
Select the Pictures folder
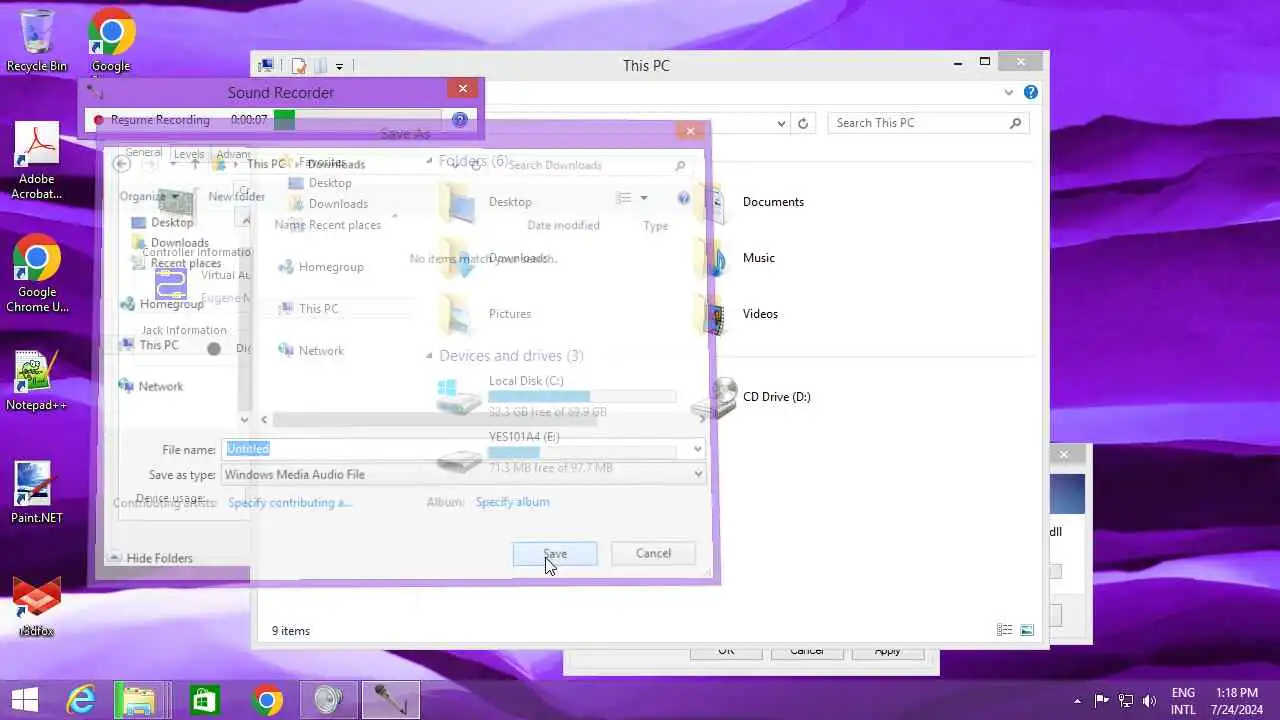486,314
